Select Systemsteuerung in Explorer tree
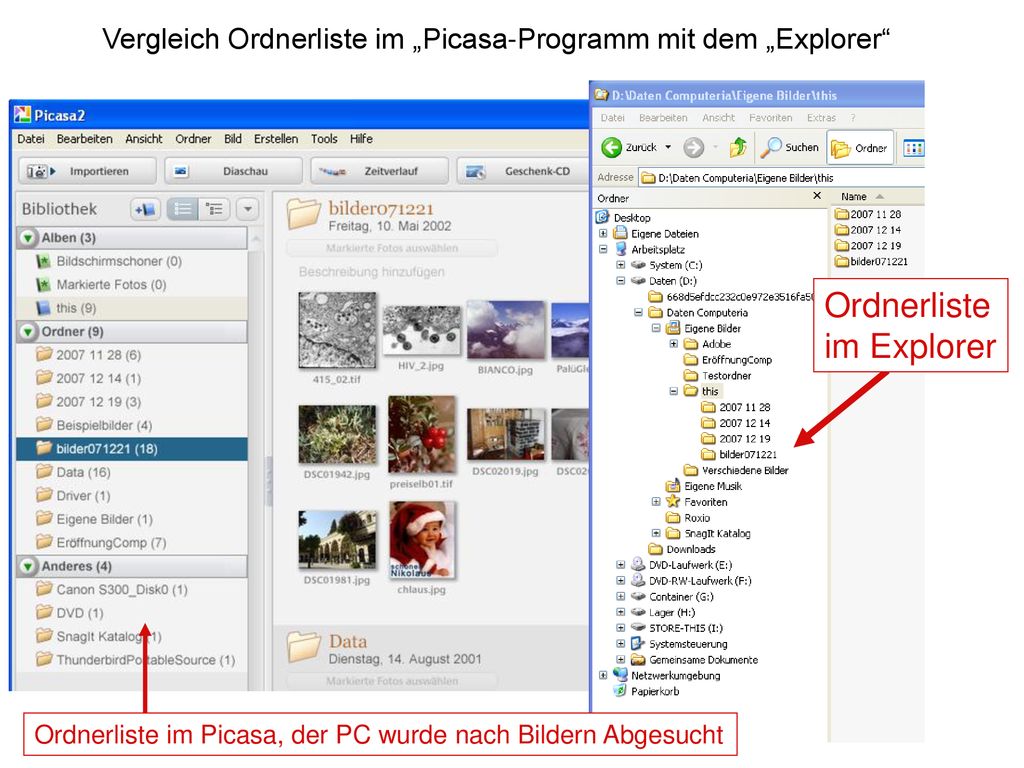1024x768 pixels. coord(679,644)
